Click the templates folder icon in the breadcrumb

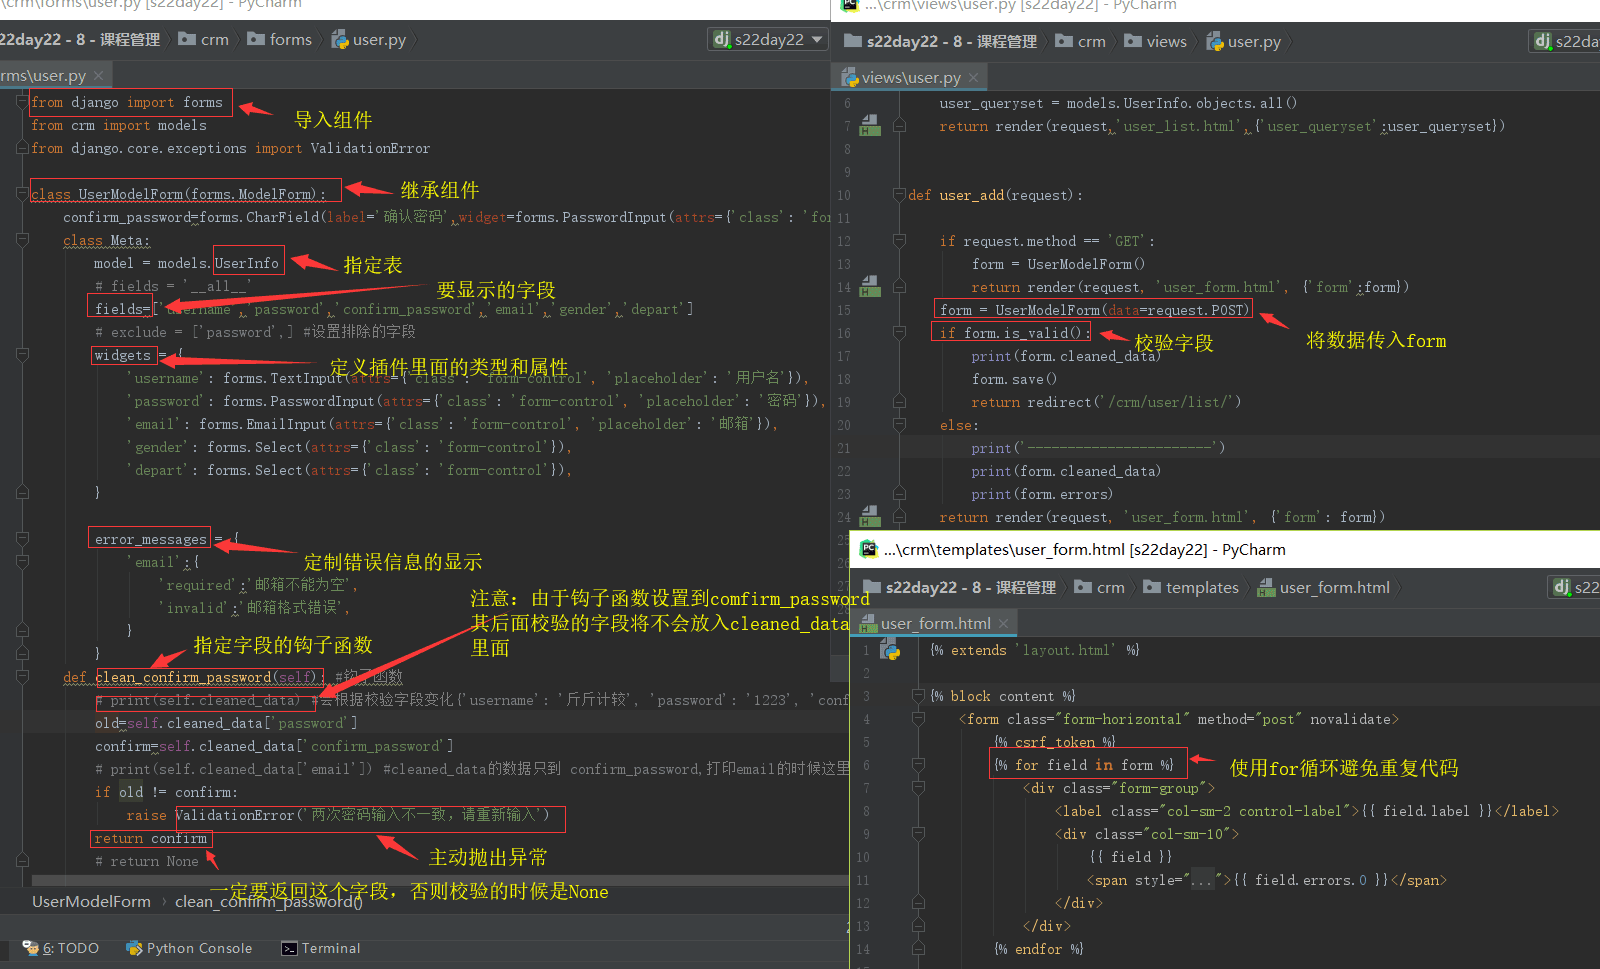[x=1151, y=587]
